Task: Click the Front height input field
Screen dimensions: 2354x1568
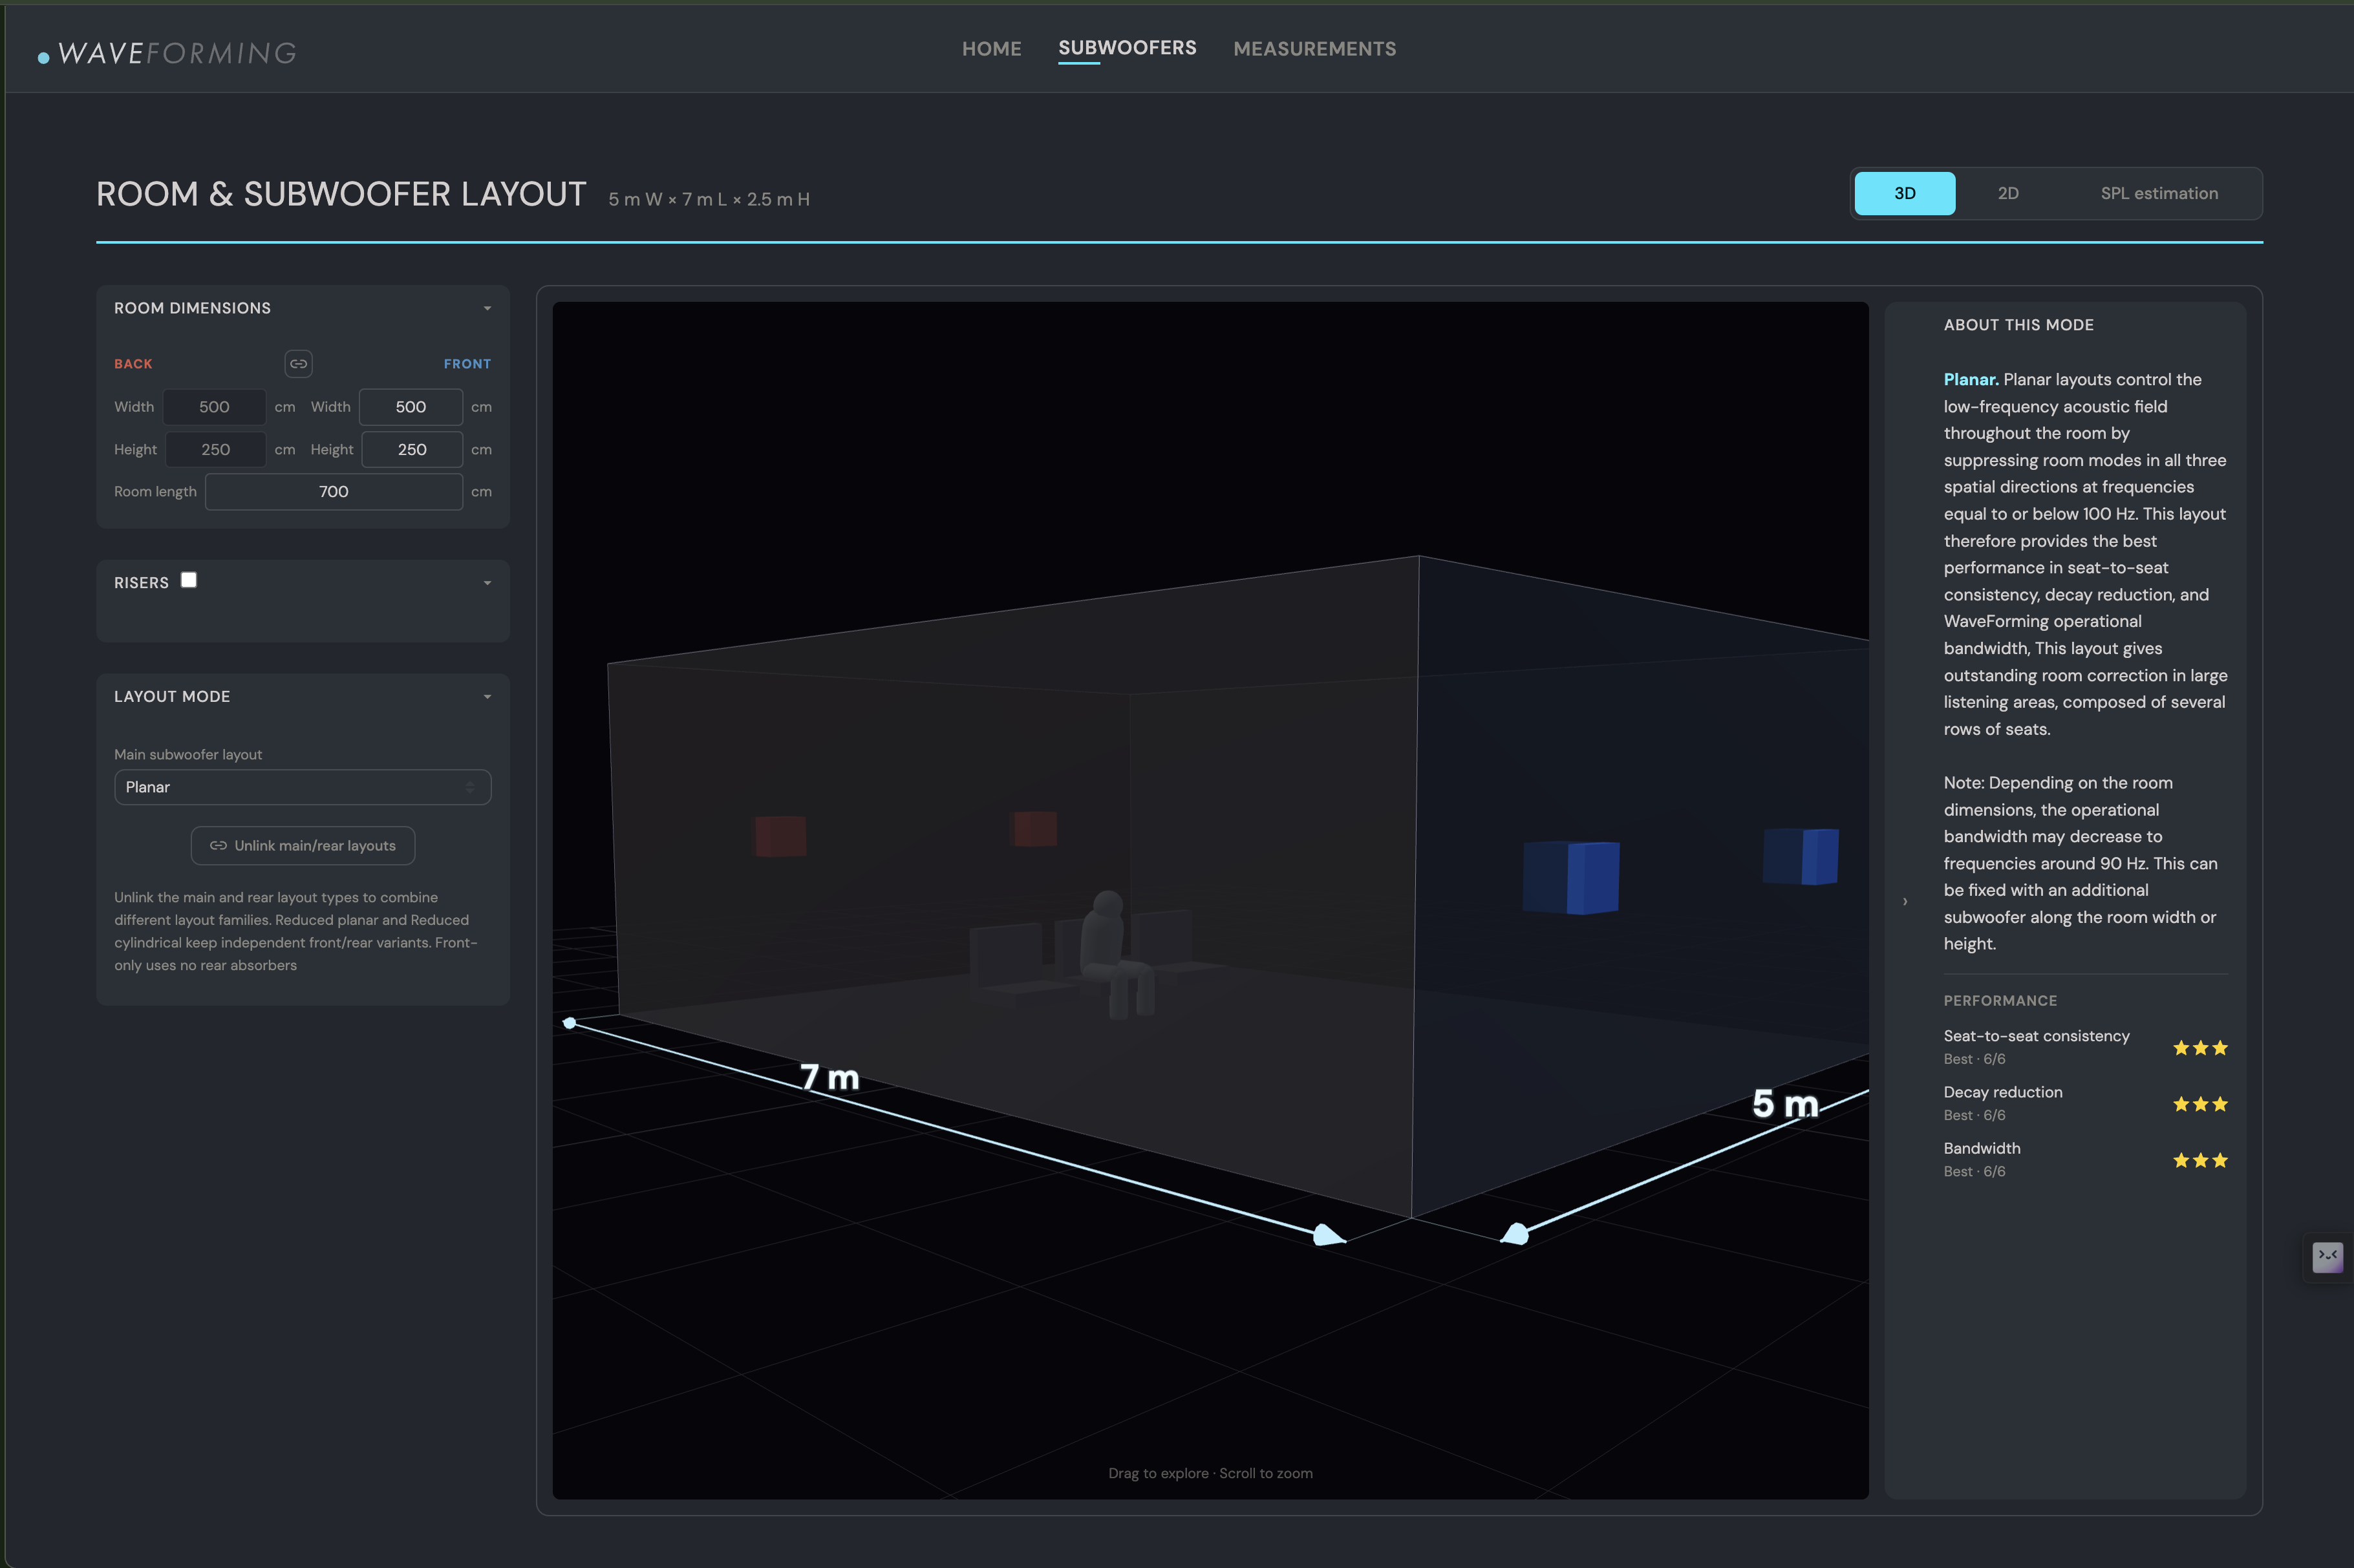Action: pos(412,449)
